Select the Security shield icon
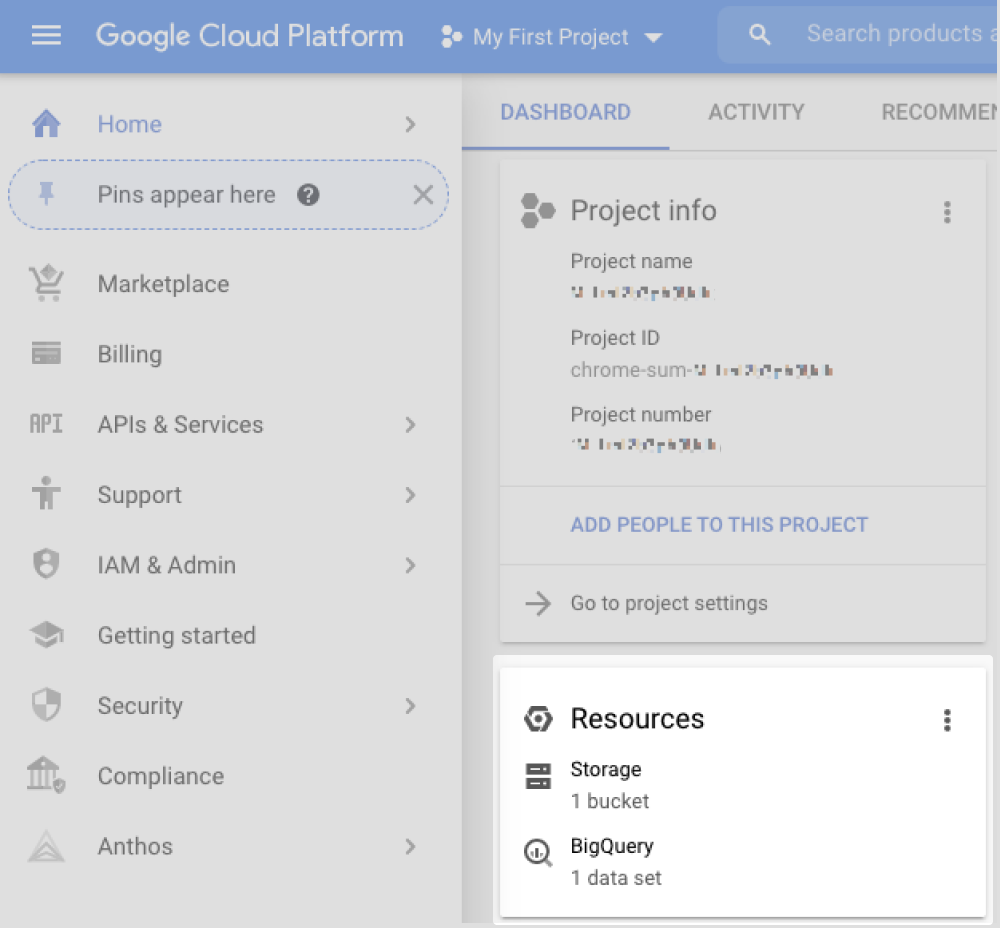This screenshot has width=1000, height=928. 46,705
